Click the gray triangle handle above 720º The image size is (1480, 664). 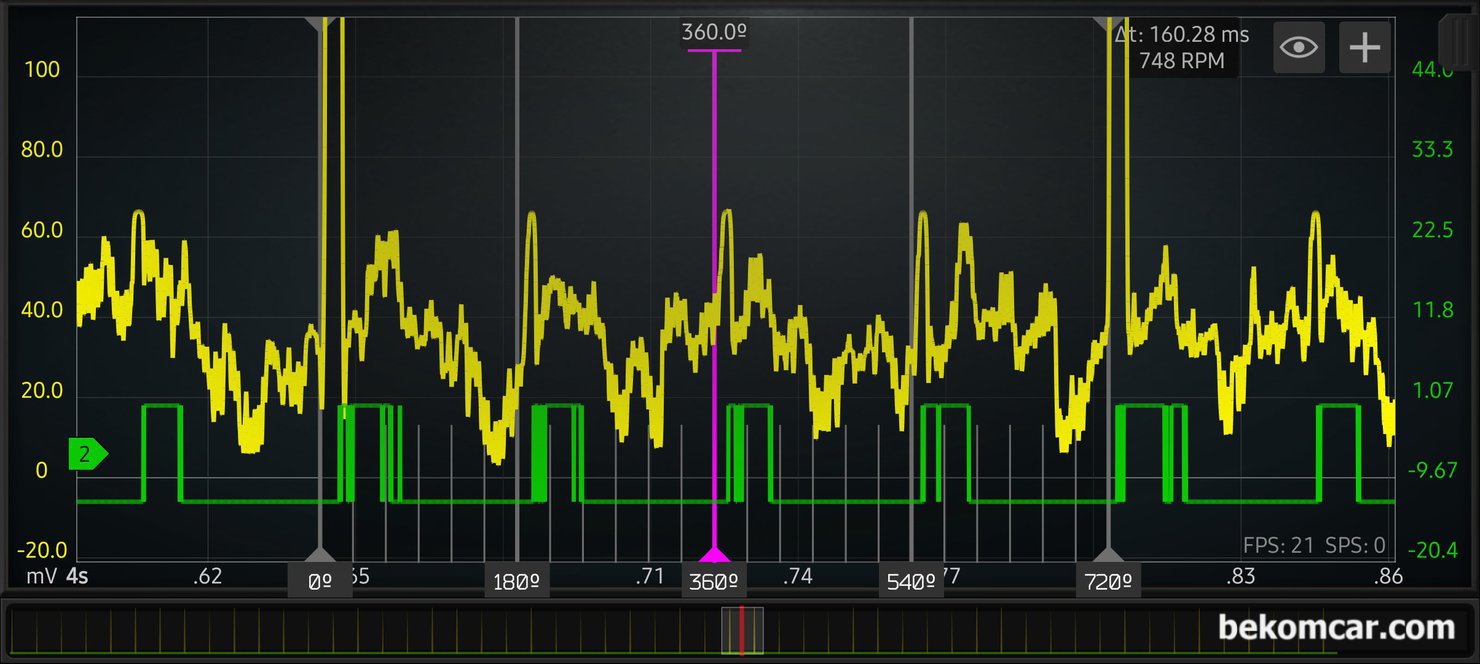(1108, 554)
